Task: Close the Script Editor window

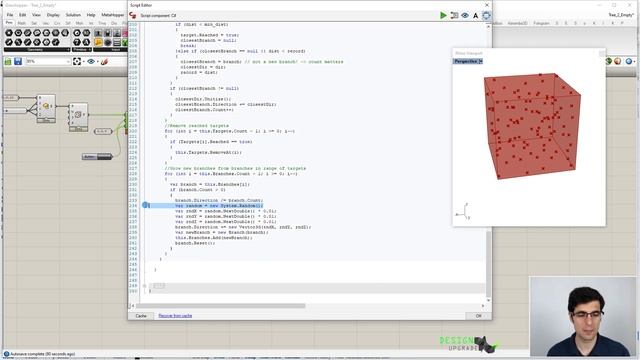Action: [487, 5]
